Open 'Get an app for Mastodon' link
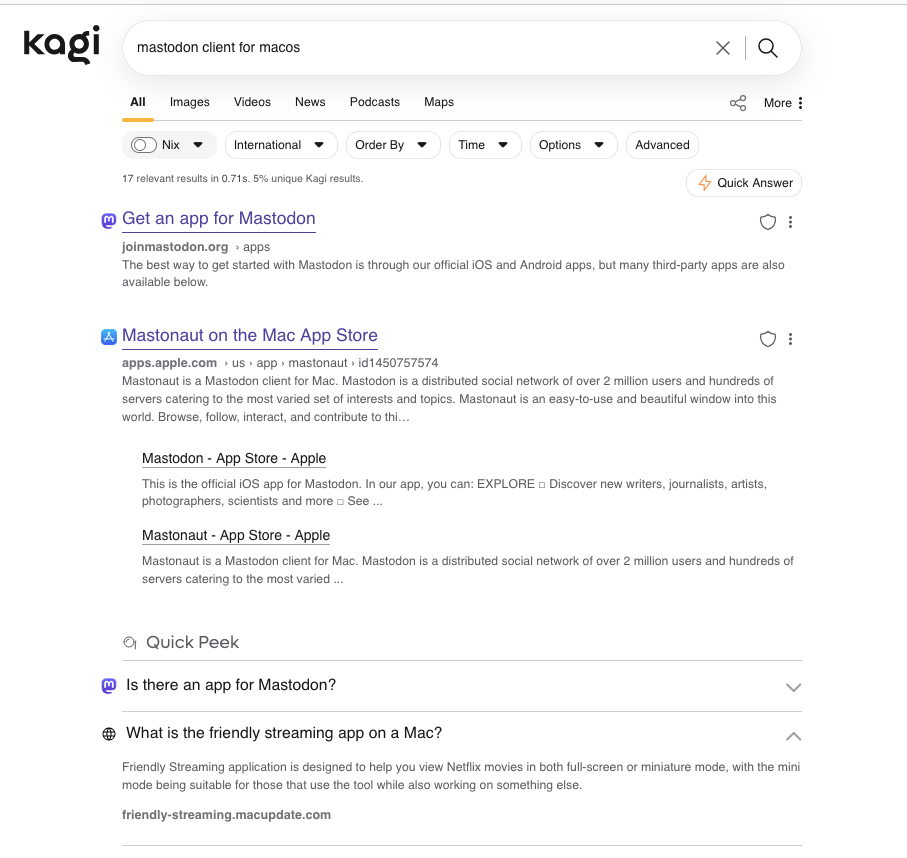 [219, 219]
